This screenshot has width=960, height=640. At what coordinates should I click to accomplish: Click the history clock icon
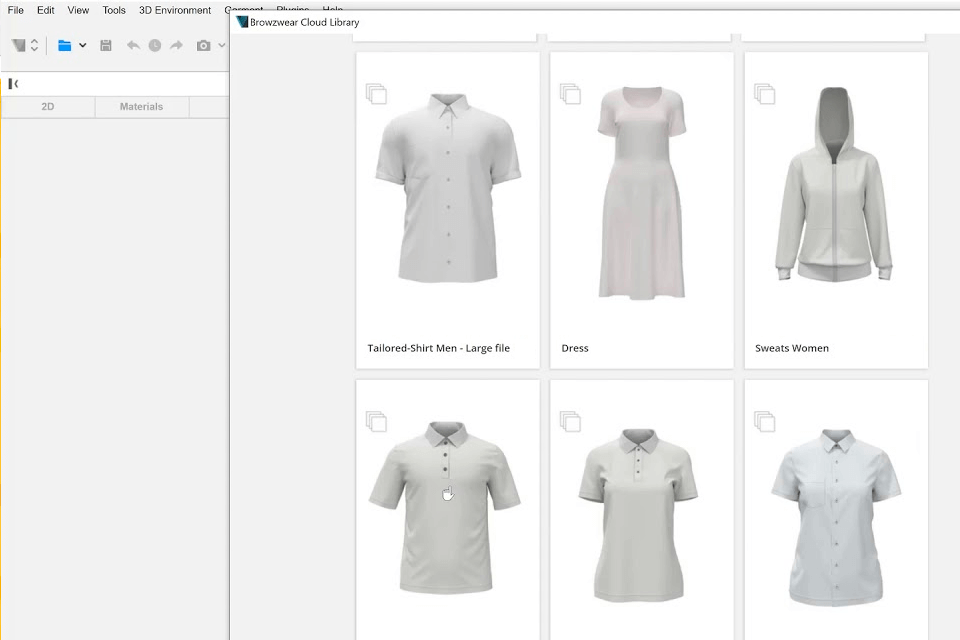pyautogui.click(x=155, y=45)
